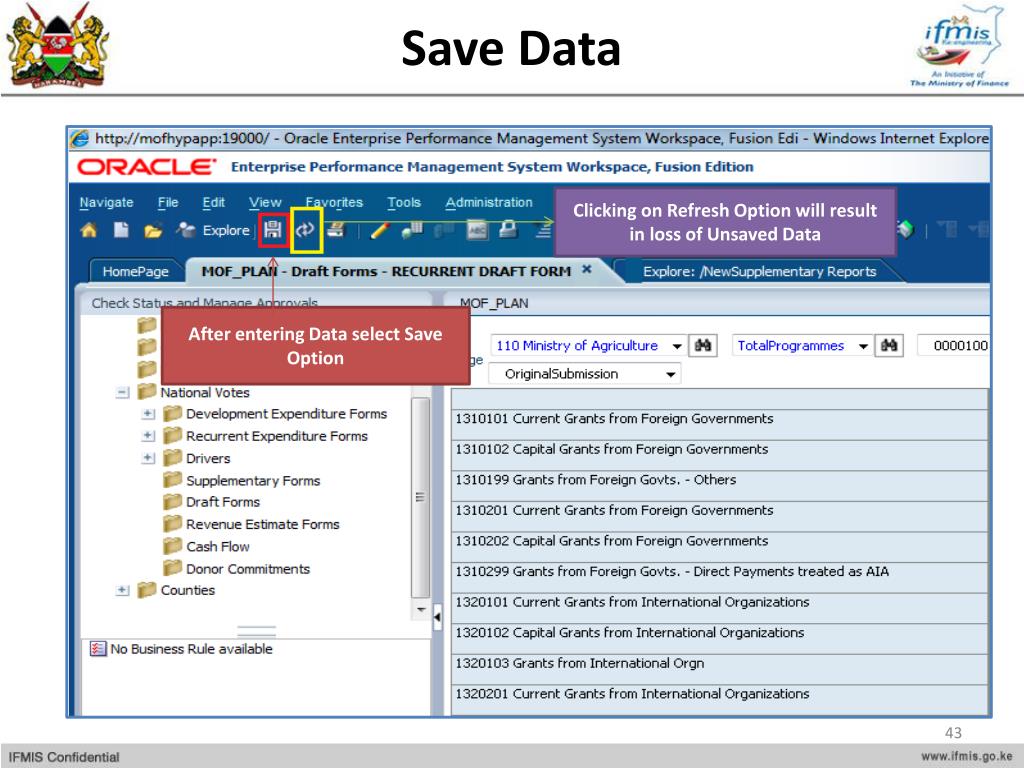Click scroll down arrow of folder tree
The image size is (1024, 768).
coord(421,609)
